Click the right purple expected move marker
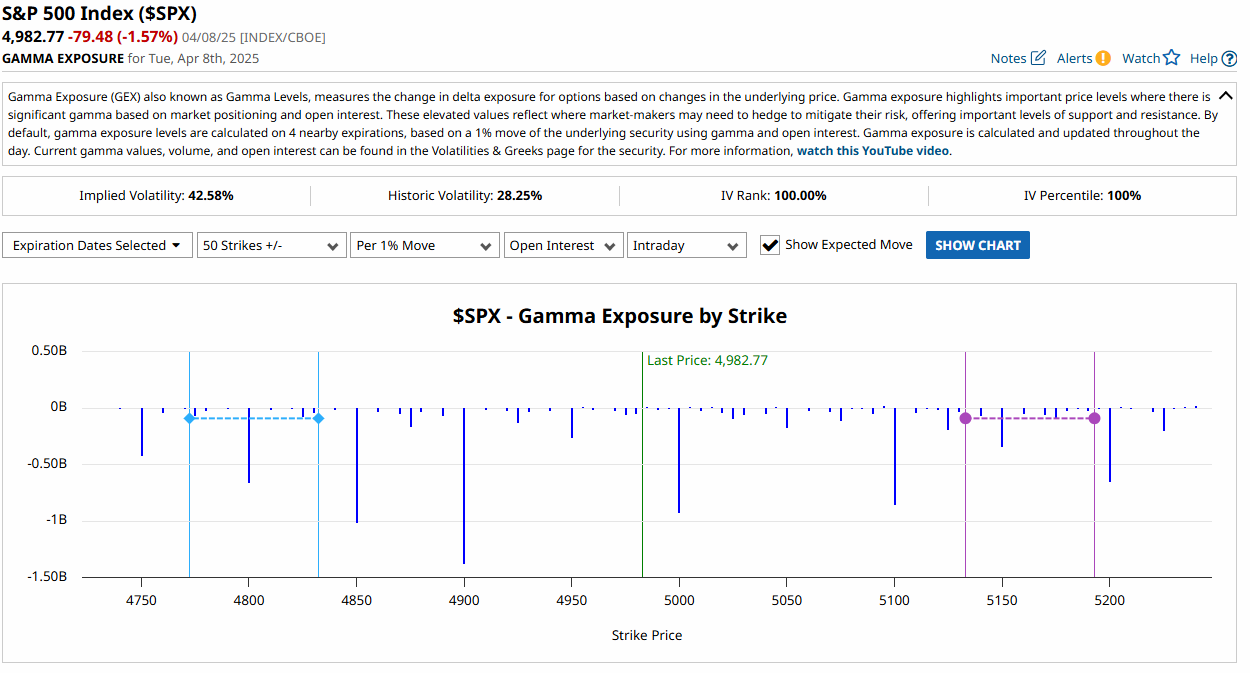Viewport: 1250px width, 673px height. [x=1094, y=418]
